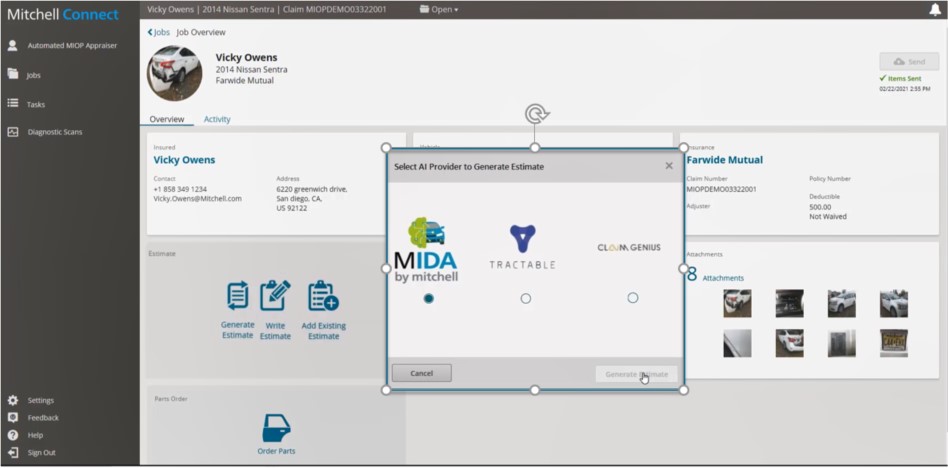
Task: Click the Cancel button in dialog
Action: click(x=421, y=373)
